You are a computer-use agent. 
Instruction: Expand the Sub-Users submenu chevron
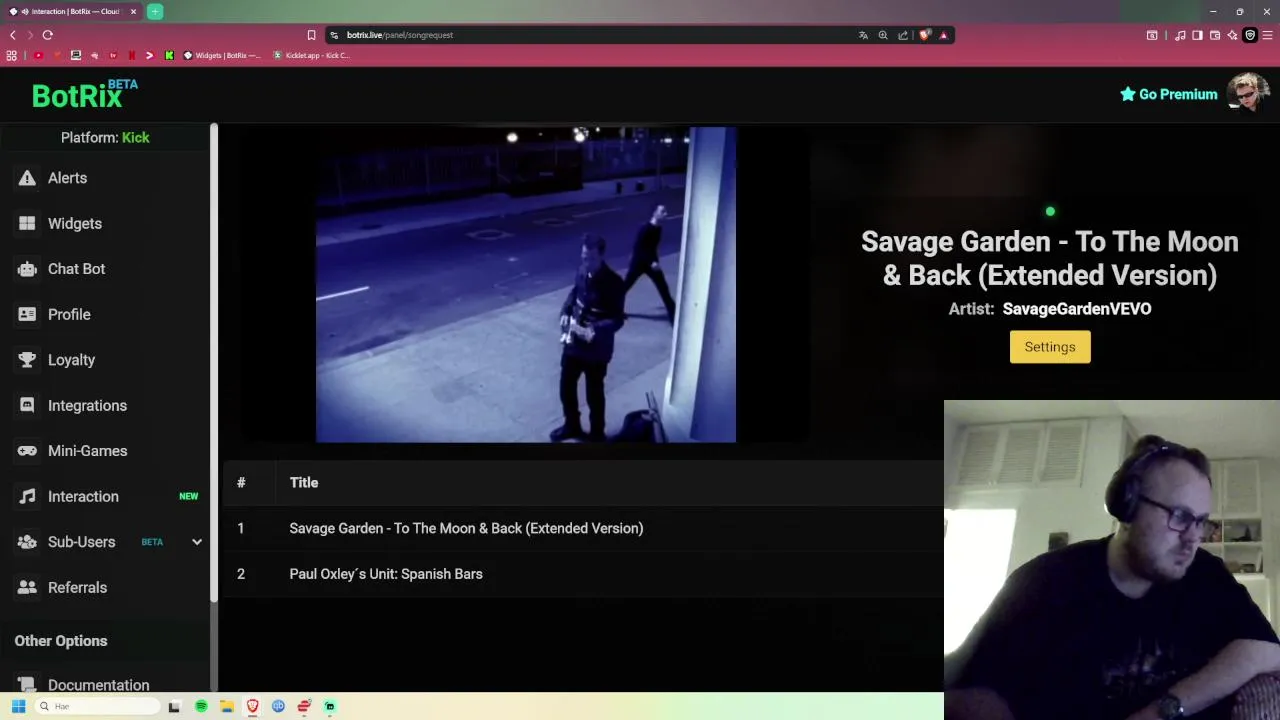point(197,542)
